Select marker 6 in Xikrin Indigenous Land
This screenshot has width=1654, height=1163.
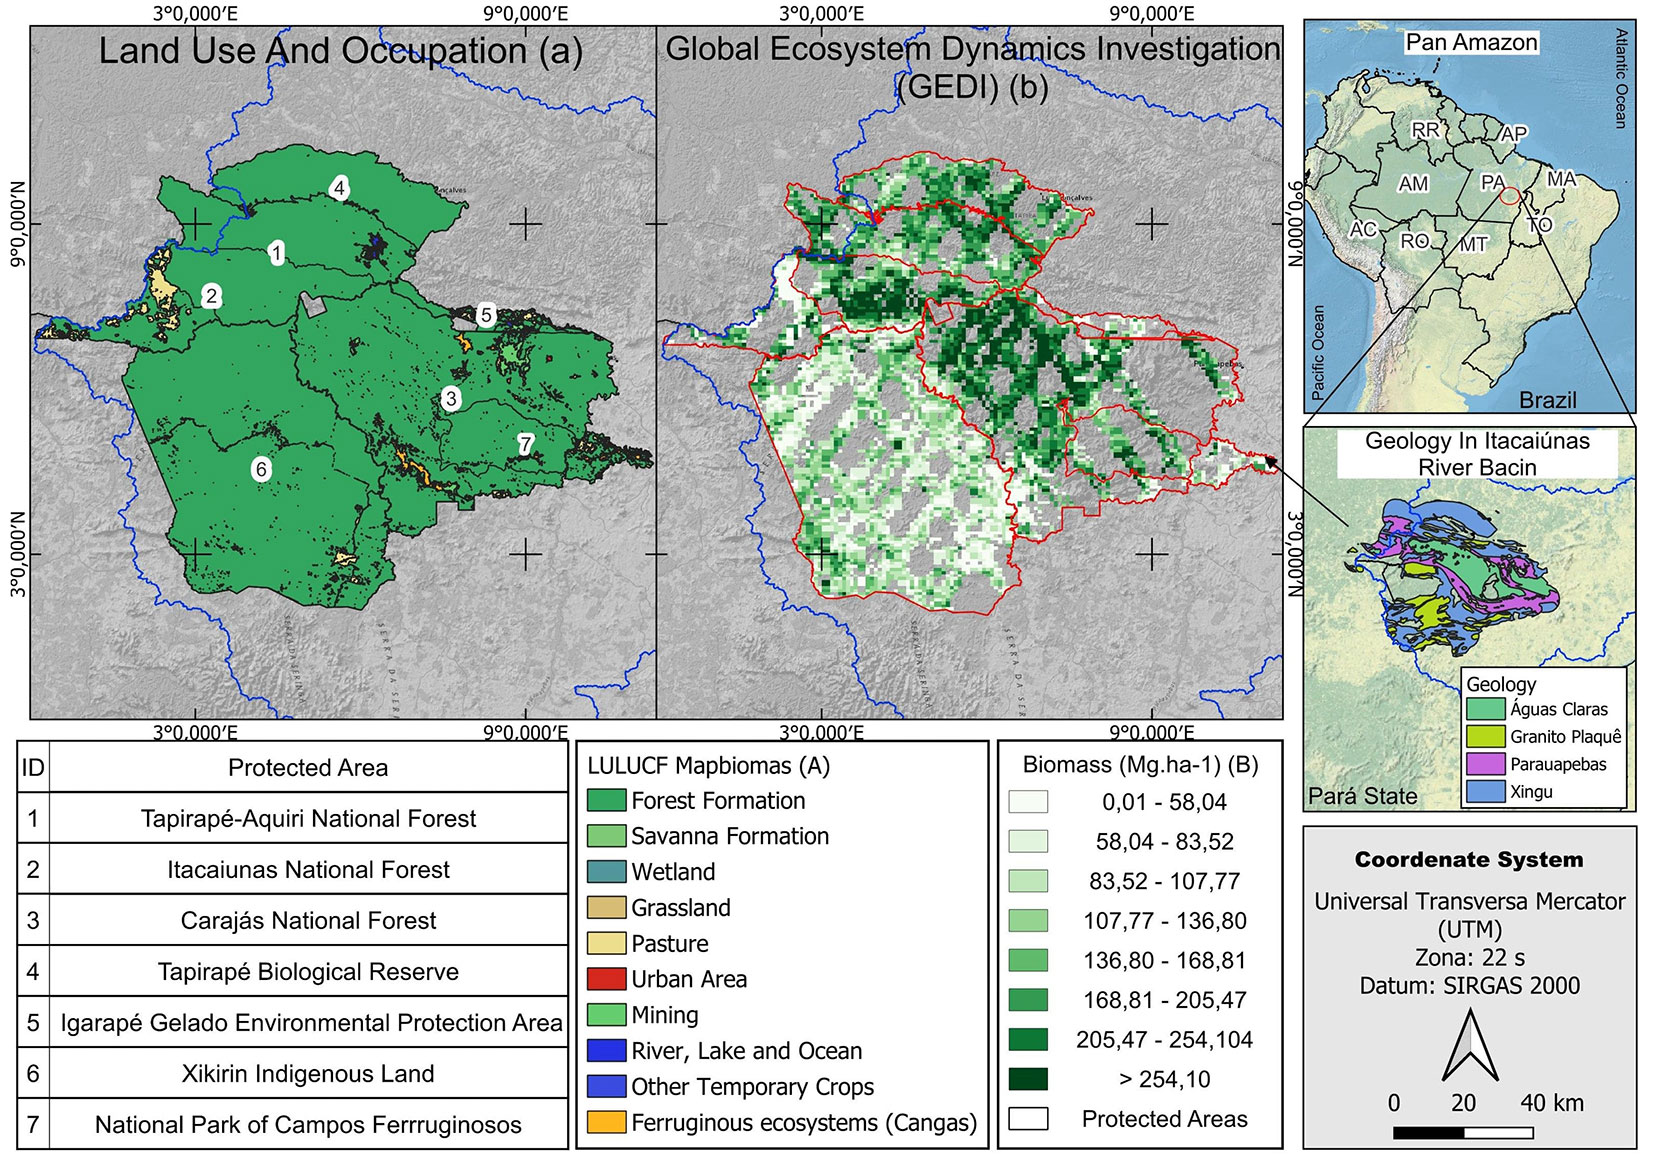(261, 469)
